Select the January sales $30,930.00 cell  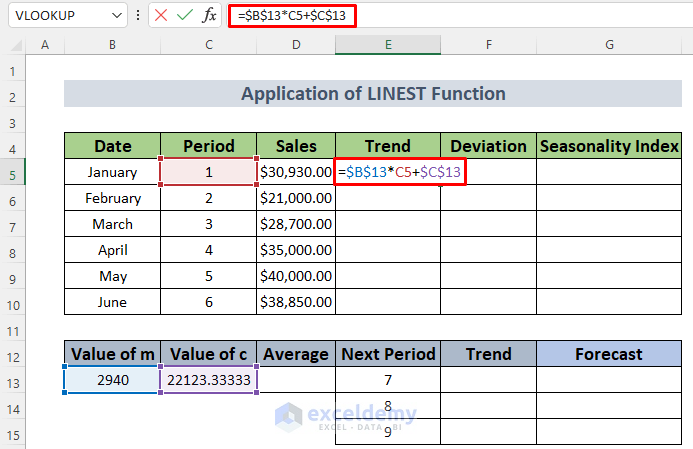point(296,172)
